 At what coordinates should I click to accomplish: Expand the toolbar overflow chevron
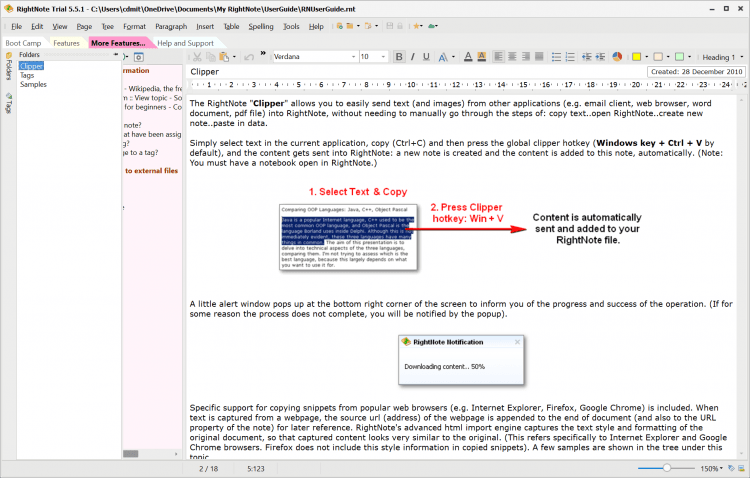[x=263, y=53]
